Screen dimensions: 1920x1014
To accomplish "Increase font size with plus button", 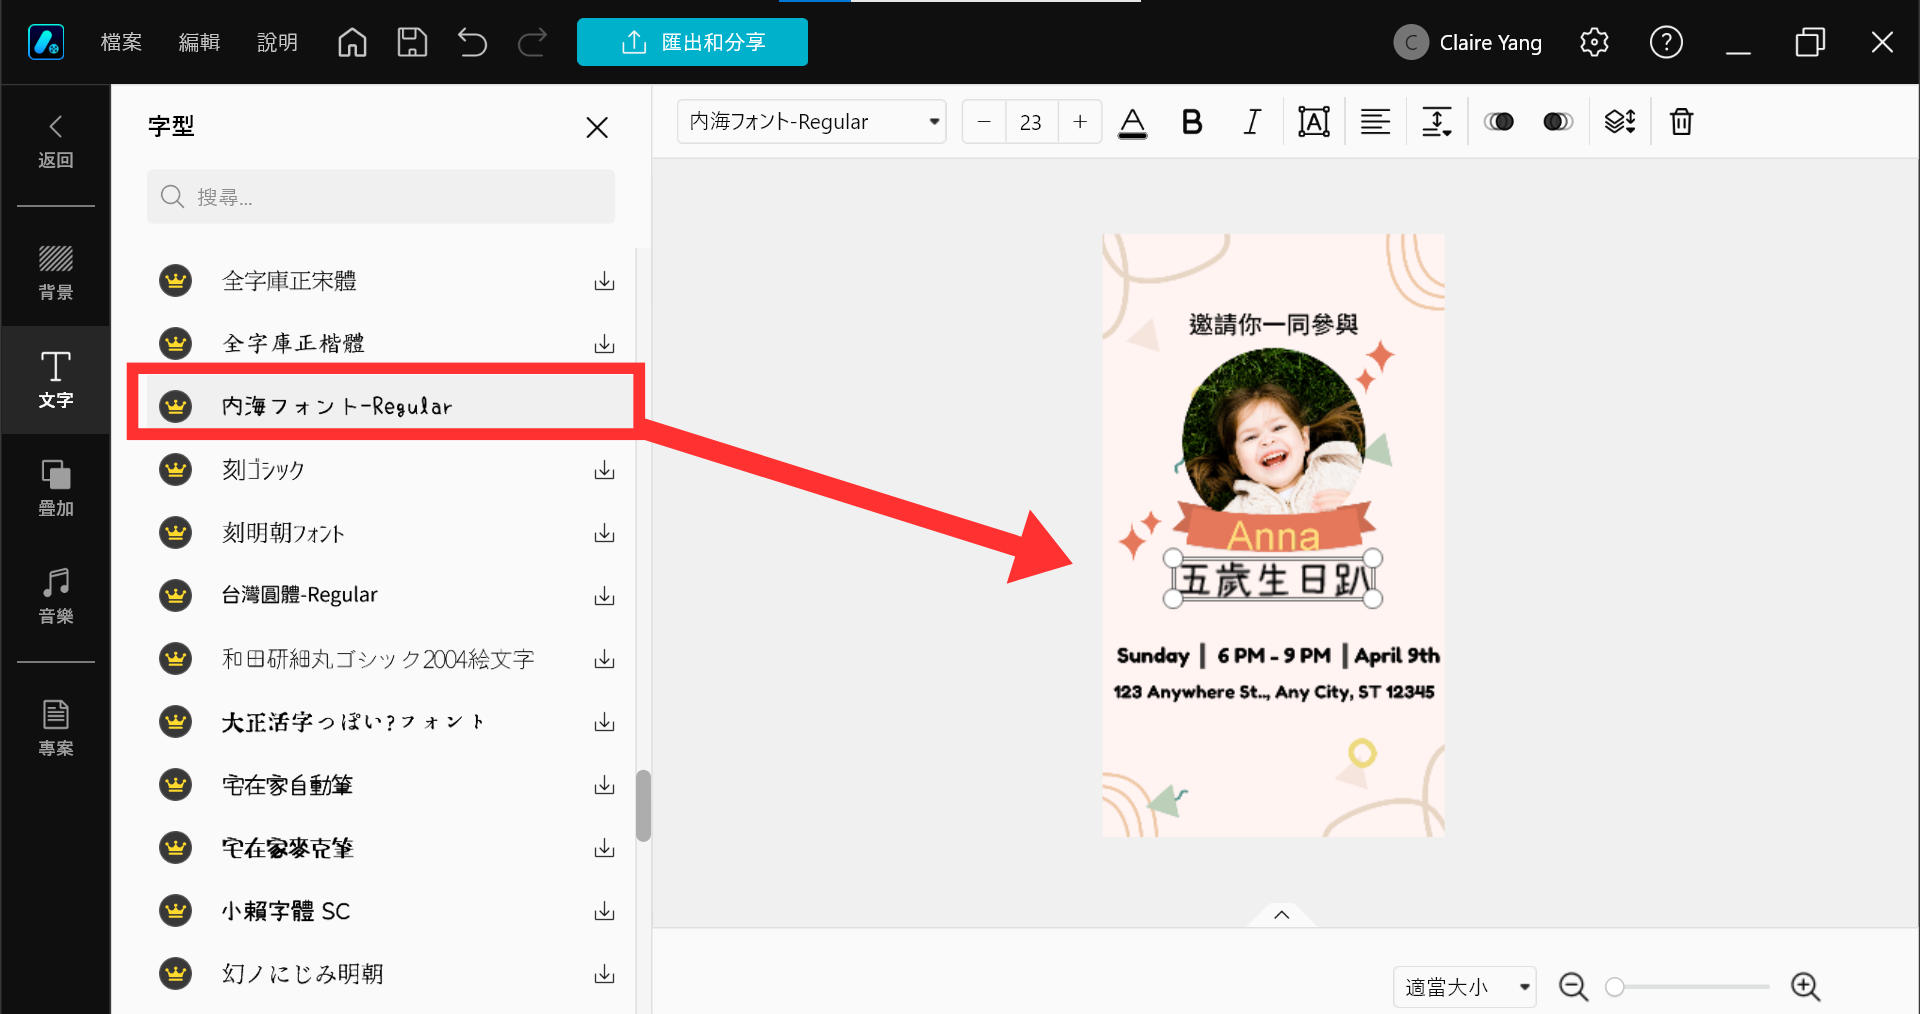I will (x=1080, y=122).
